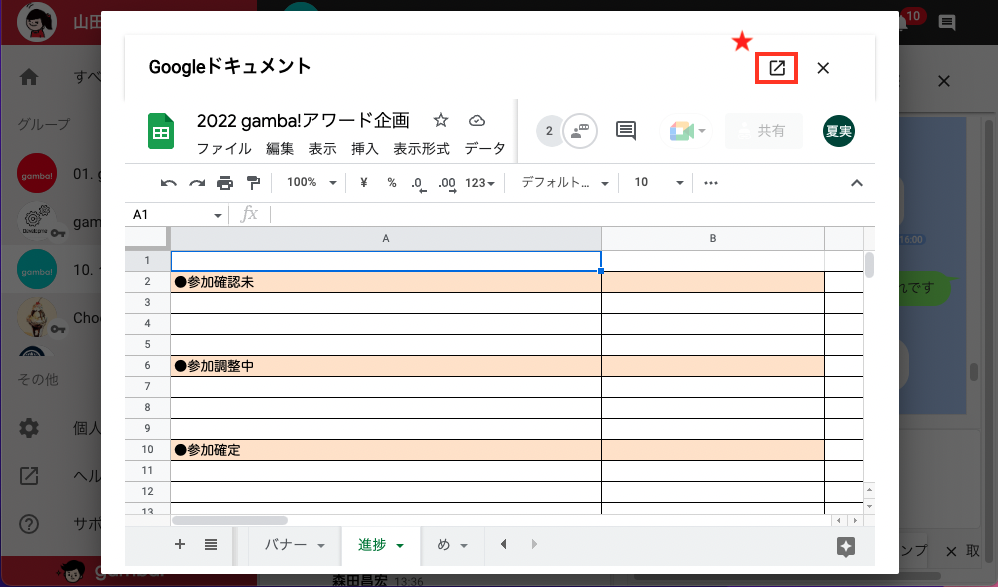Open the デフォルト font dropdown
This screenshot has width=998, height=587.
565,183
